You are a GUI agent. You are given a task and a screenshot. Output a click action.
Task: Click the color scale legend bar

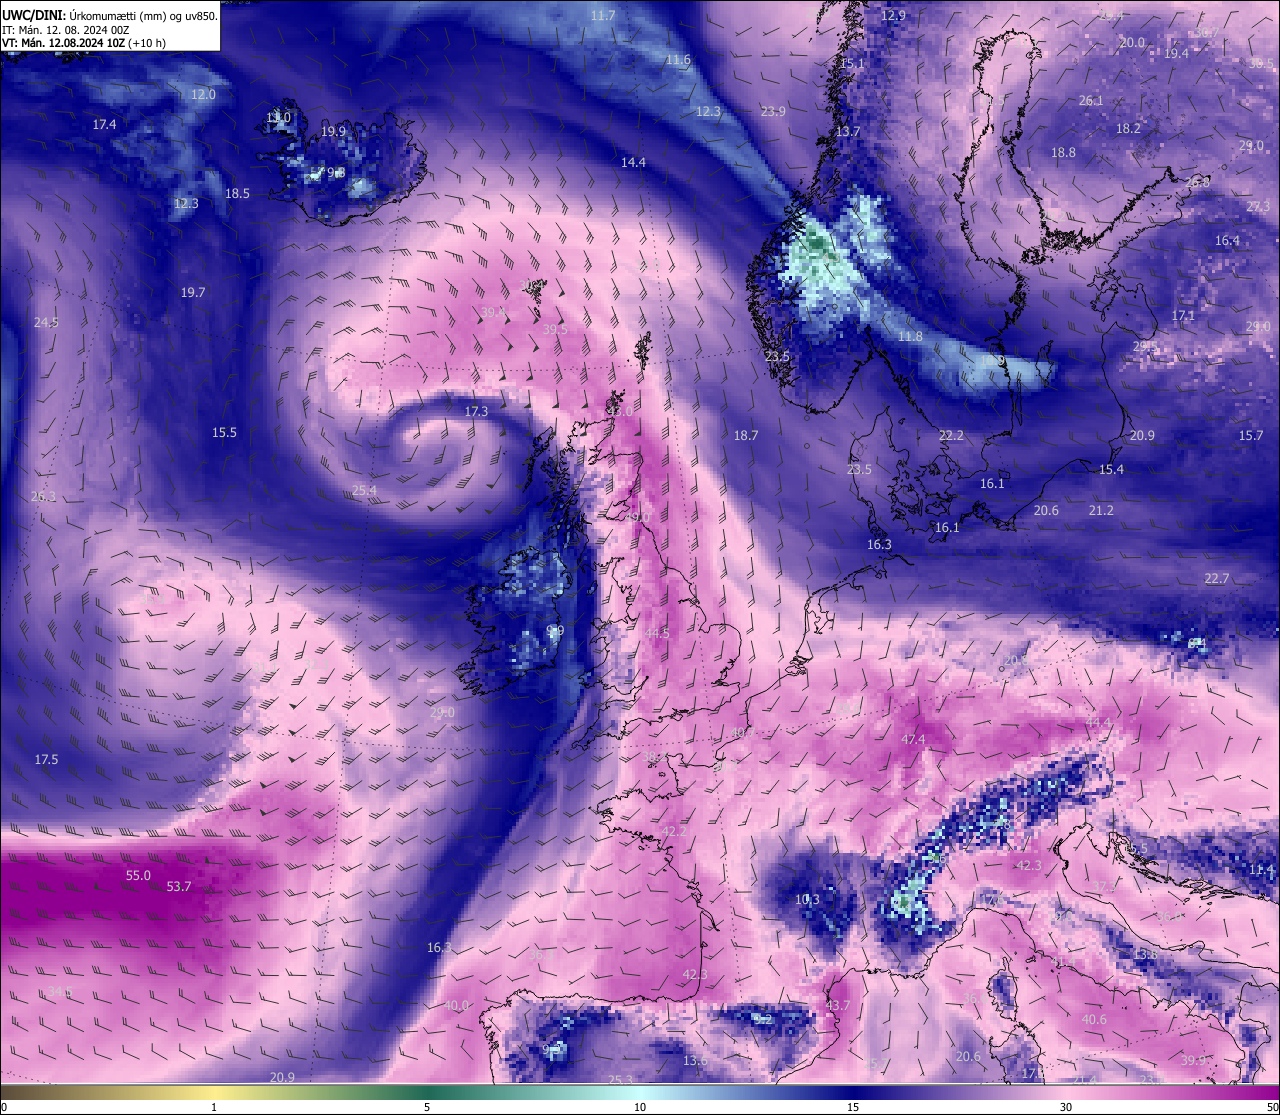coord(640,1093)
